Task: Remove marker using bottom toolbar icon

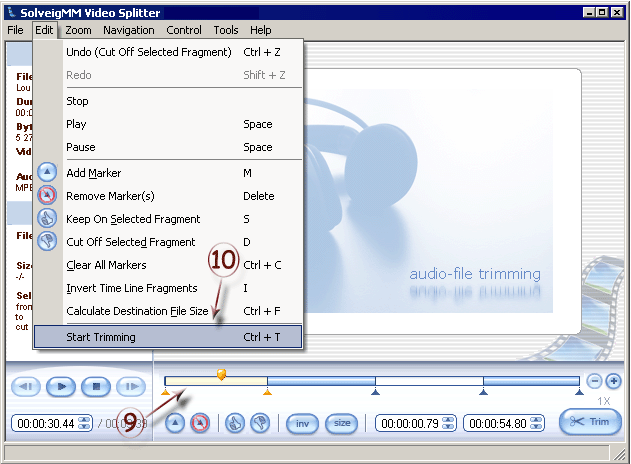Action: 200,423
